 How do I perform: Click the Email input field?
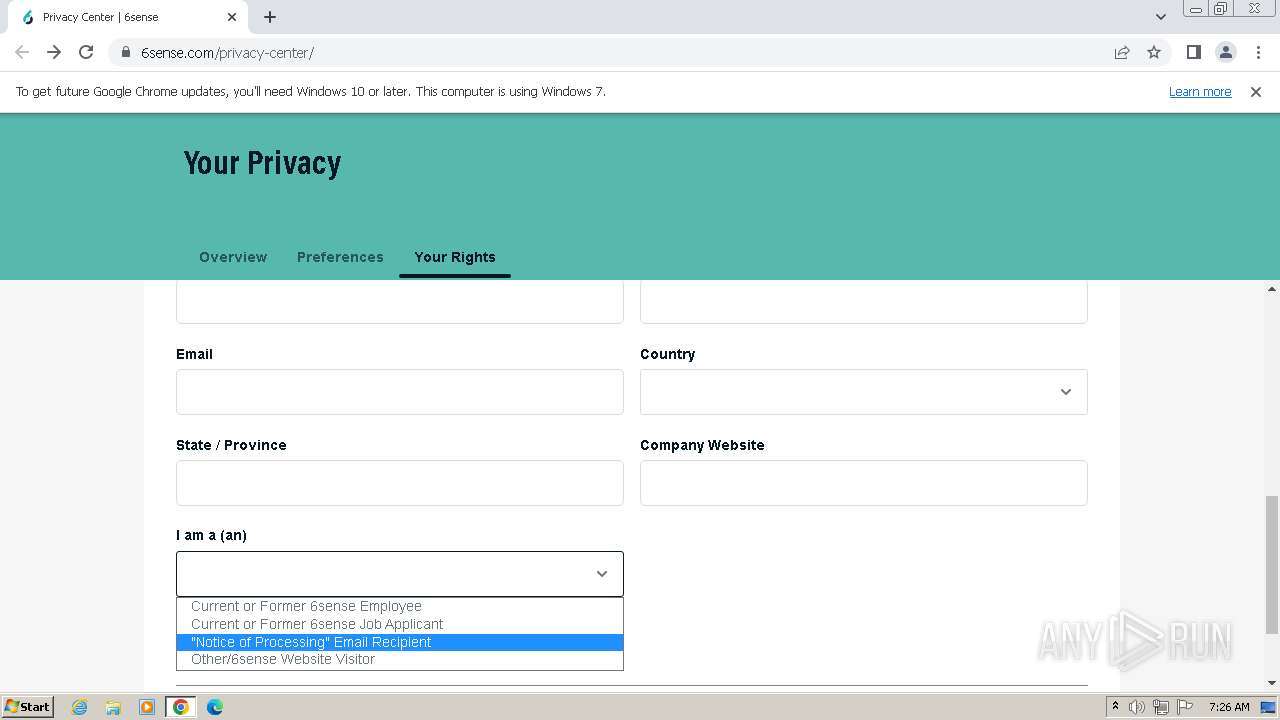400,392
